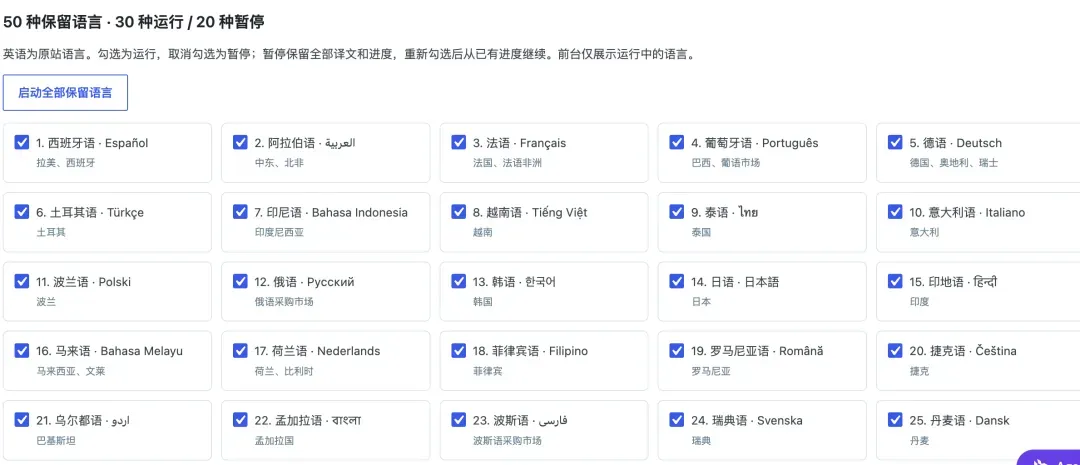1080x465 pixels.
Task: Click the subtitle 俄语采购市场
Action: [284, 302]
